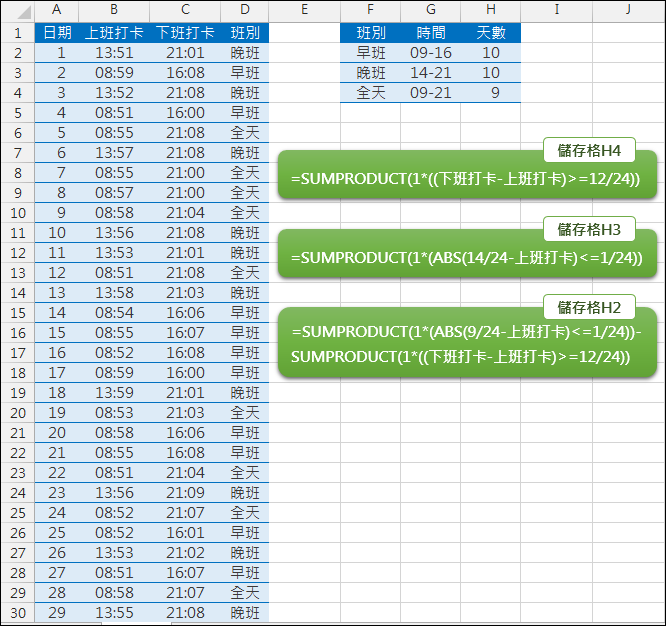The height and width of the screenshot is (626, 666).
Task: Select clock-out cell 16:07 in row 16
Action: pos(185,333)
